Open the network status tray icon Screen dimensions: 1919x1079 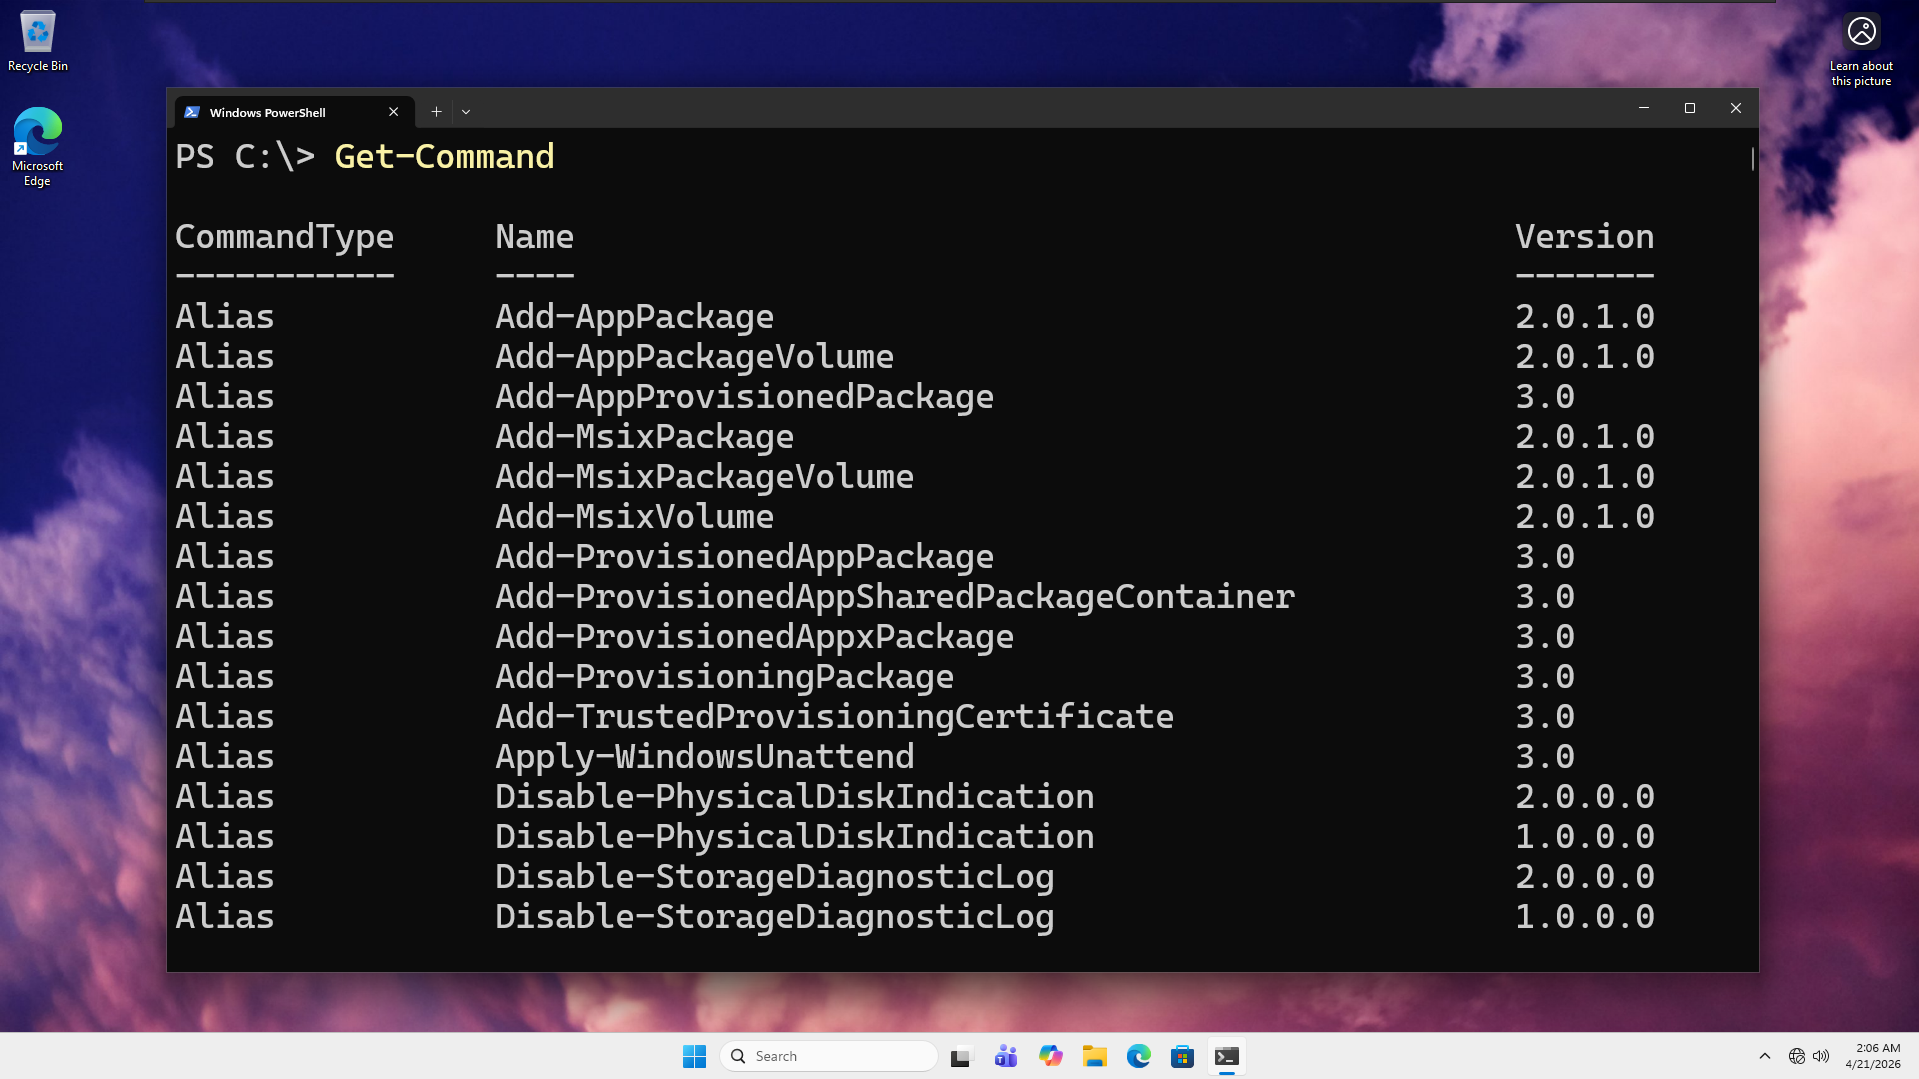(1797, 1056)
